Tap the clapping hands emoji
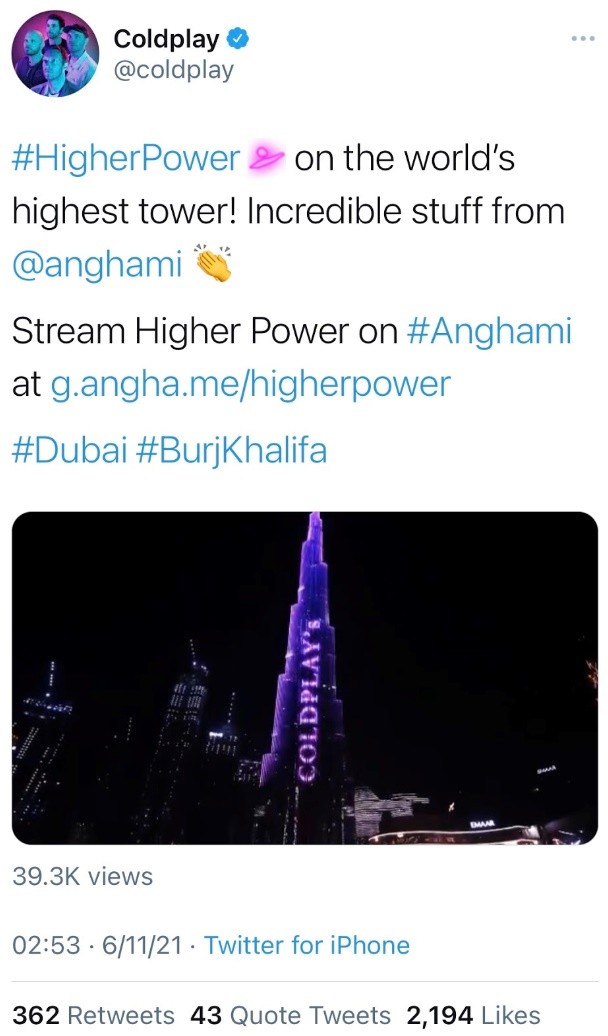This screenshot has width=608, height=1036. click(211, 263)
